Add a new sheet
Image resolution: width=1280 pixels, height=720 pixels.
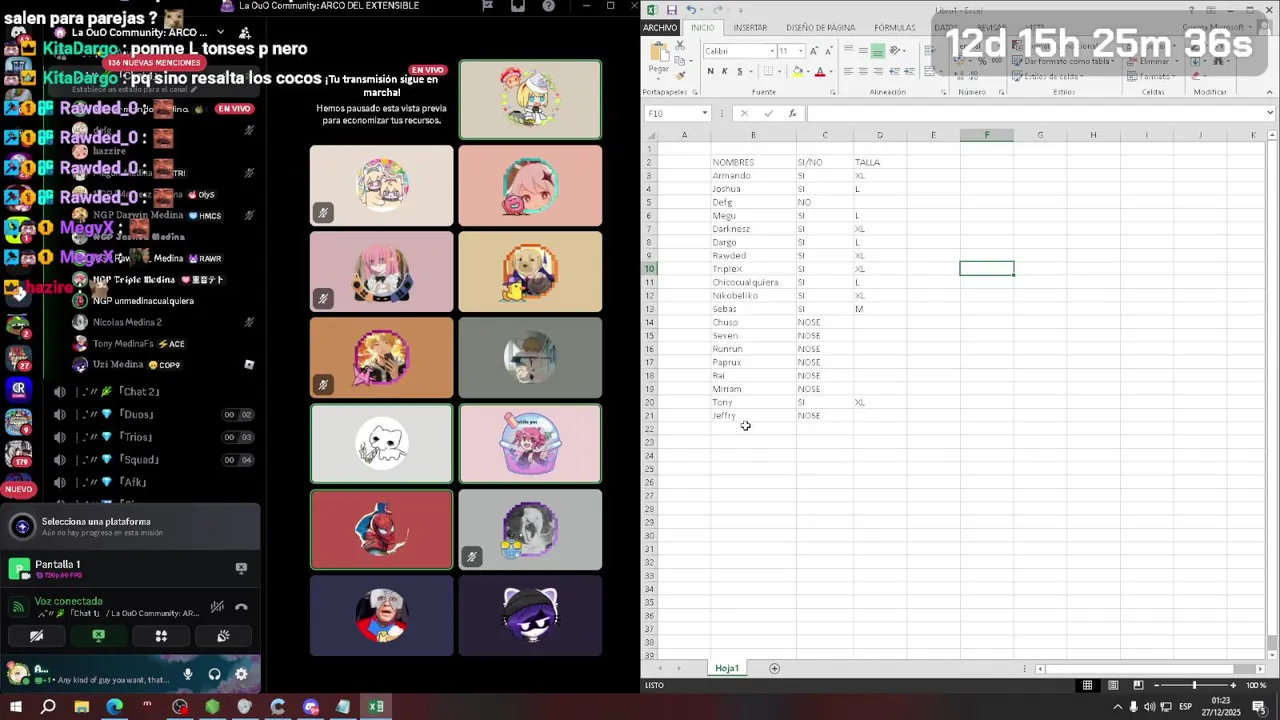(x=774, y=668)
